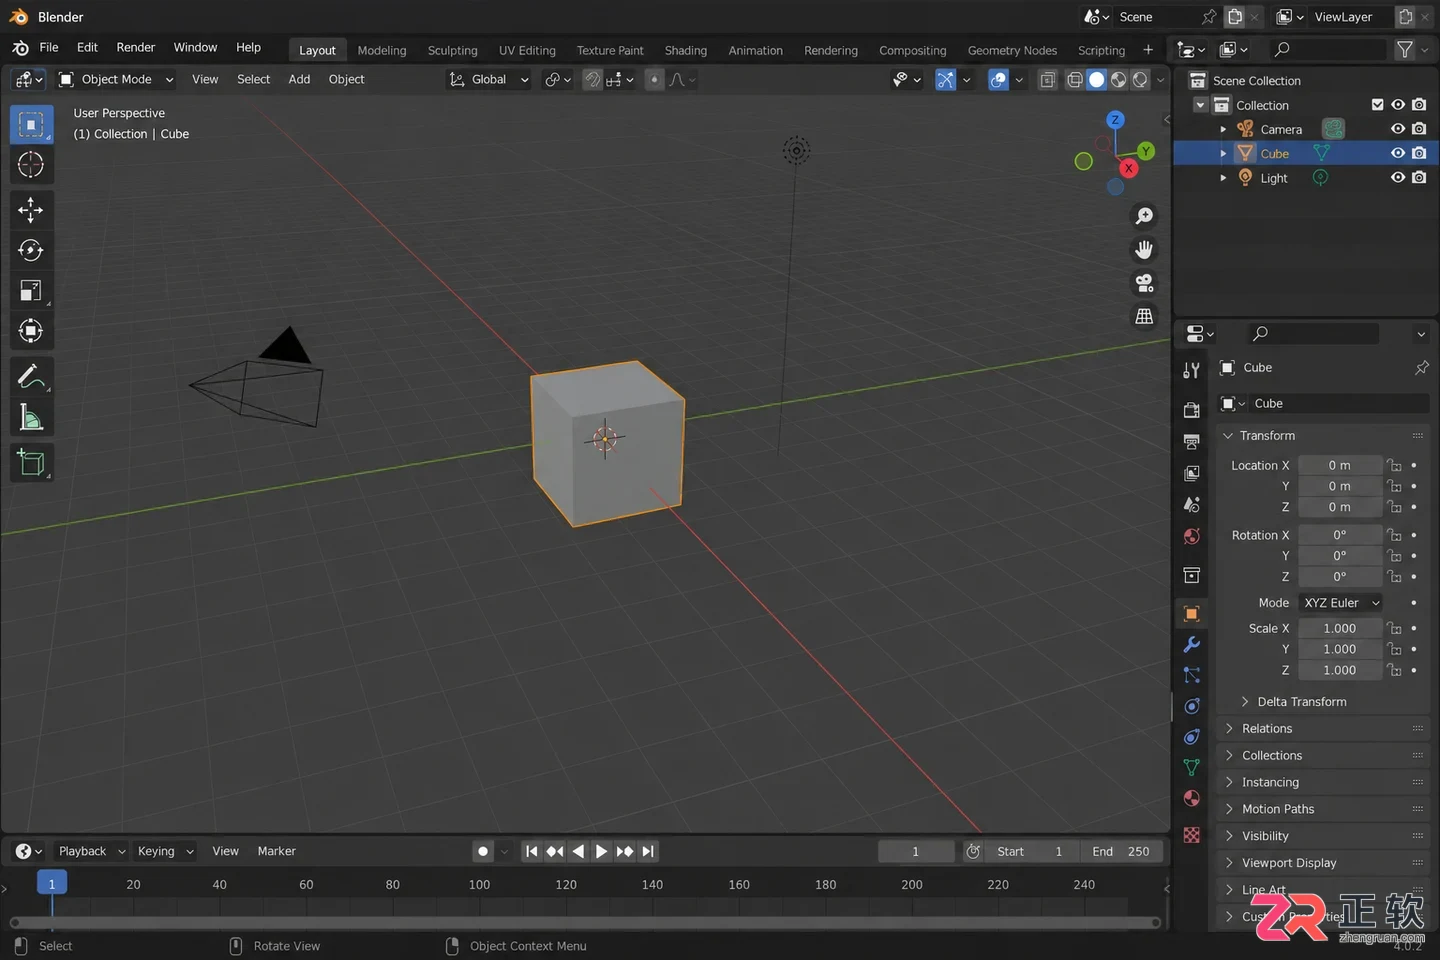Viewport: 1440px width, 960px height.
Task: Open the Global orientation dropdown
Action: pos(488,79)
